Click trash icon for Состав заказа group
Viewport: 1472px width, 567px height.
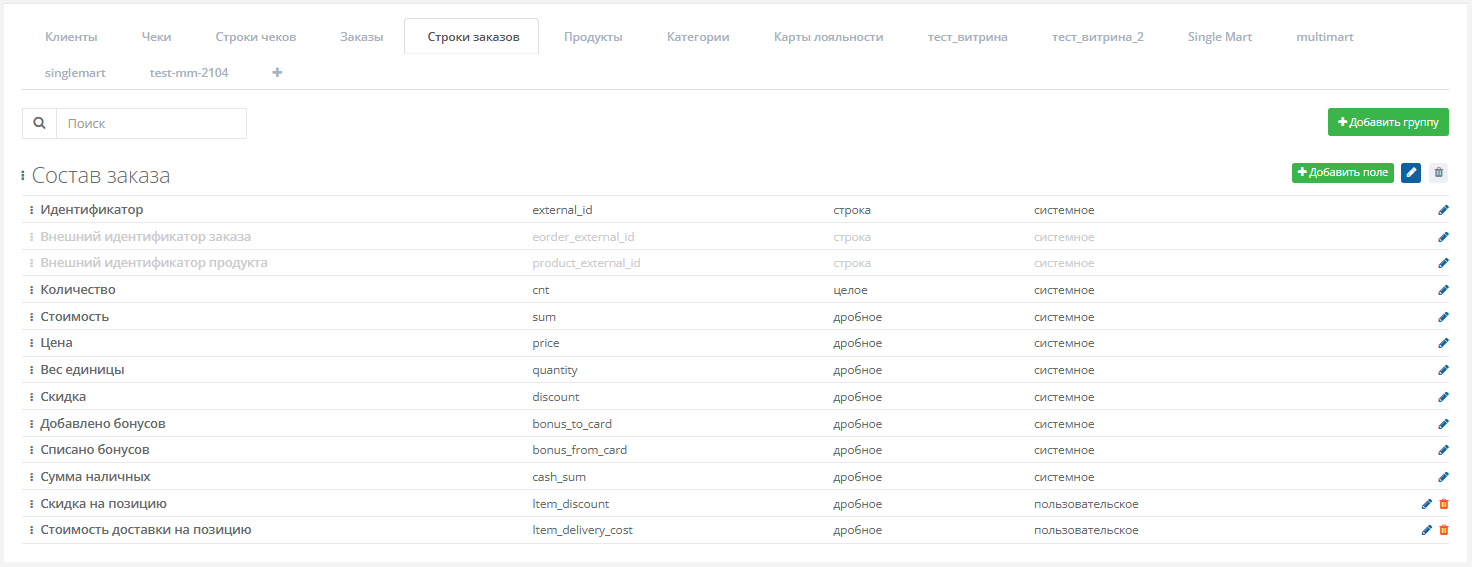point(1438,173)
